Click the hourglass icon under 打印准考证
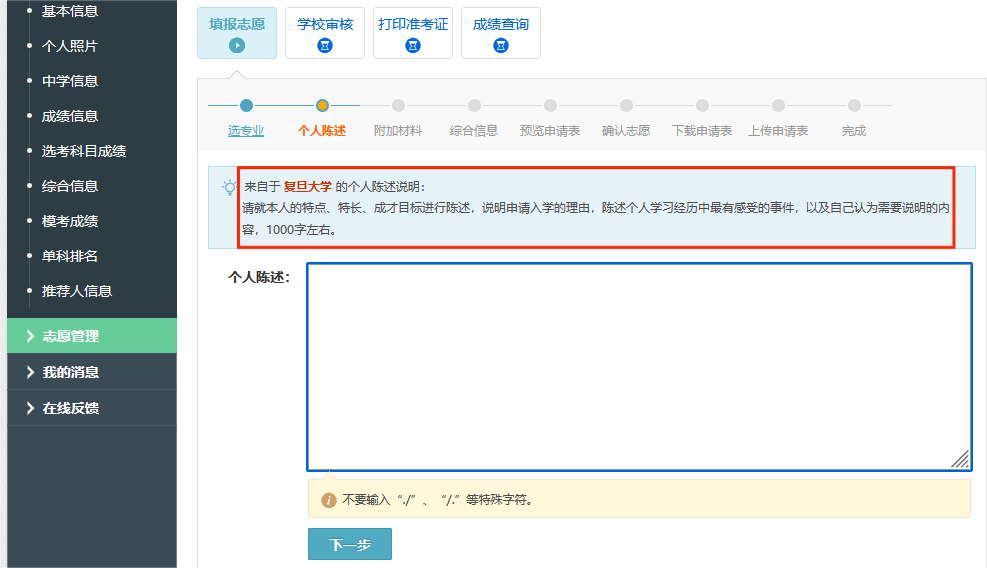Screen dimensions: 987x568 pyautogui.click(x=413, y=45)
